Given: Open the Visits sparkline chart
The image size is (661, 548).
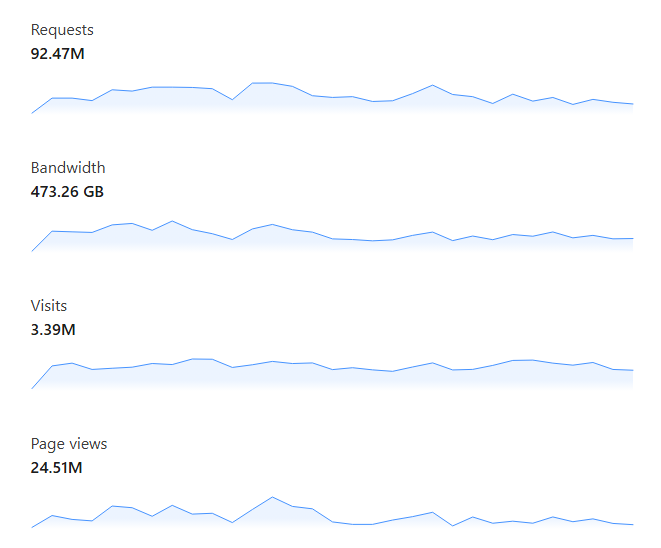Looking at the screenshot, I should click(332, 372).
